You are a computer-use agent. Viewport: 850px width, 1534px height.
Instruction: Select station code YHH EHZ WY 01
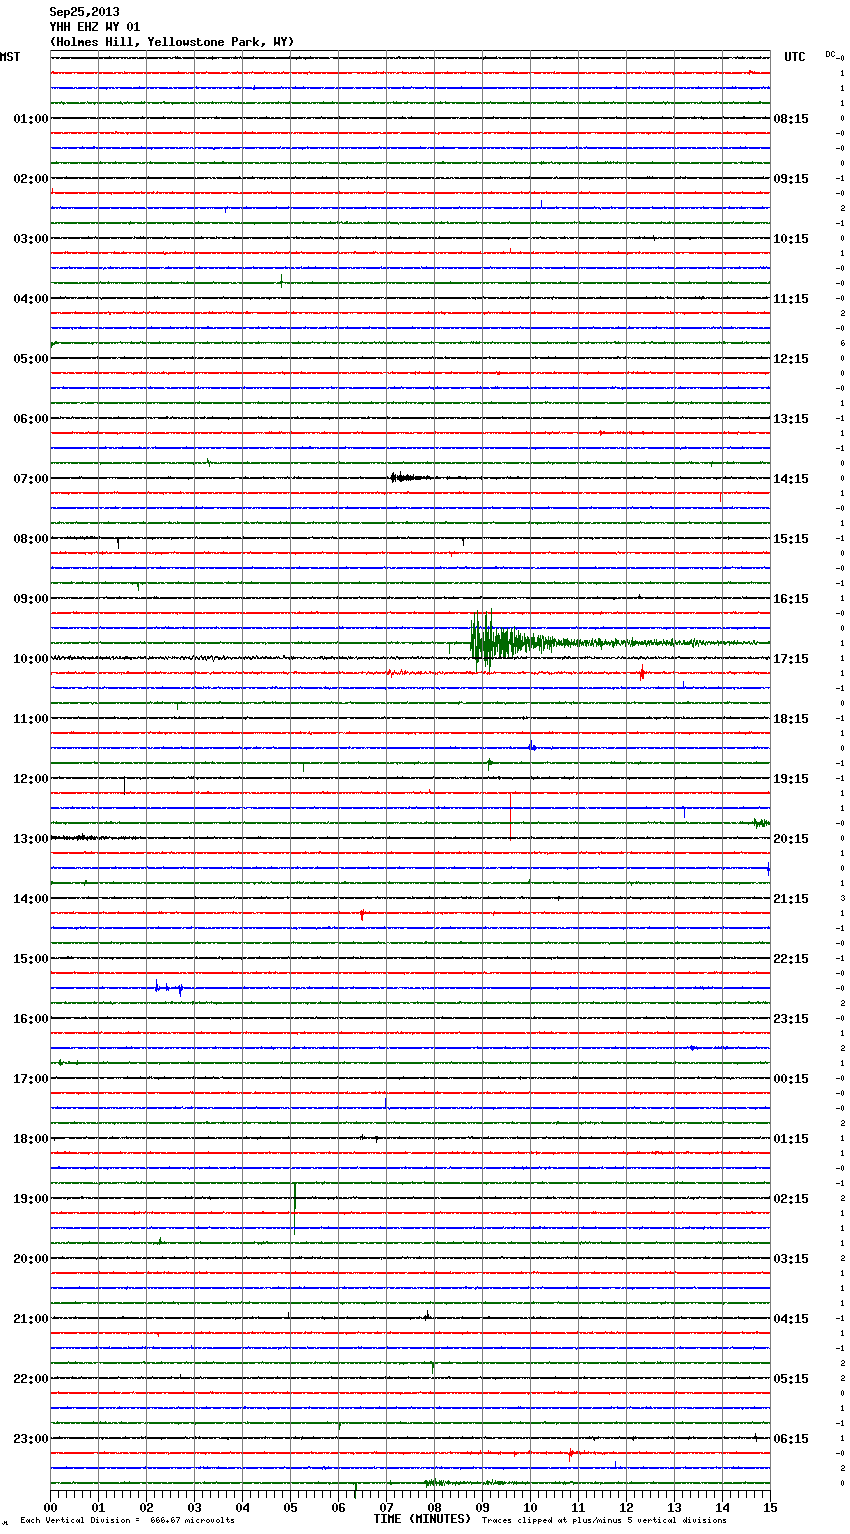point(95,27)
